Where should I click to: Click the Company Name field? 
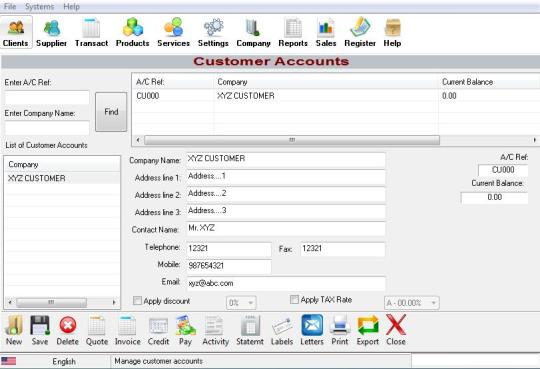pyautogui.click(x=285, y=160)
